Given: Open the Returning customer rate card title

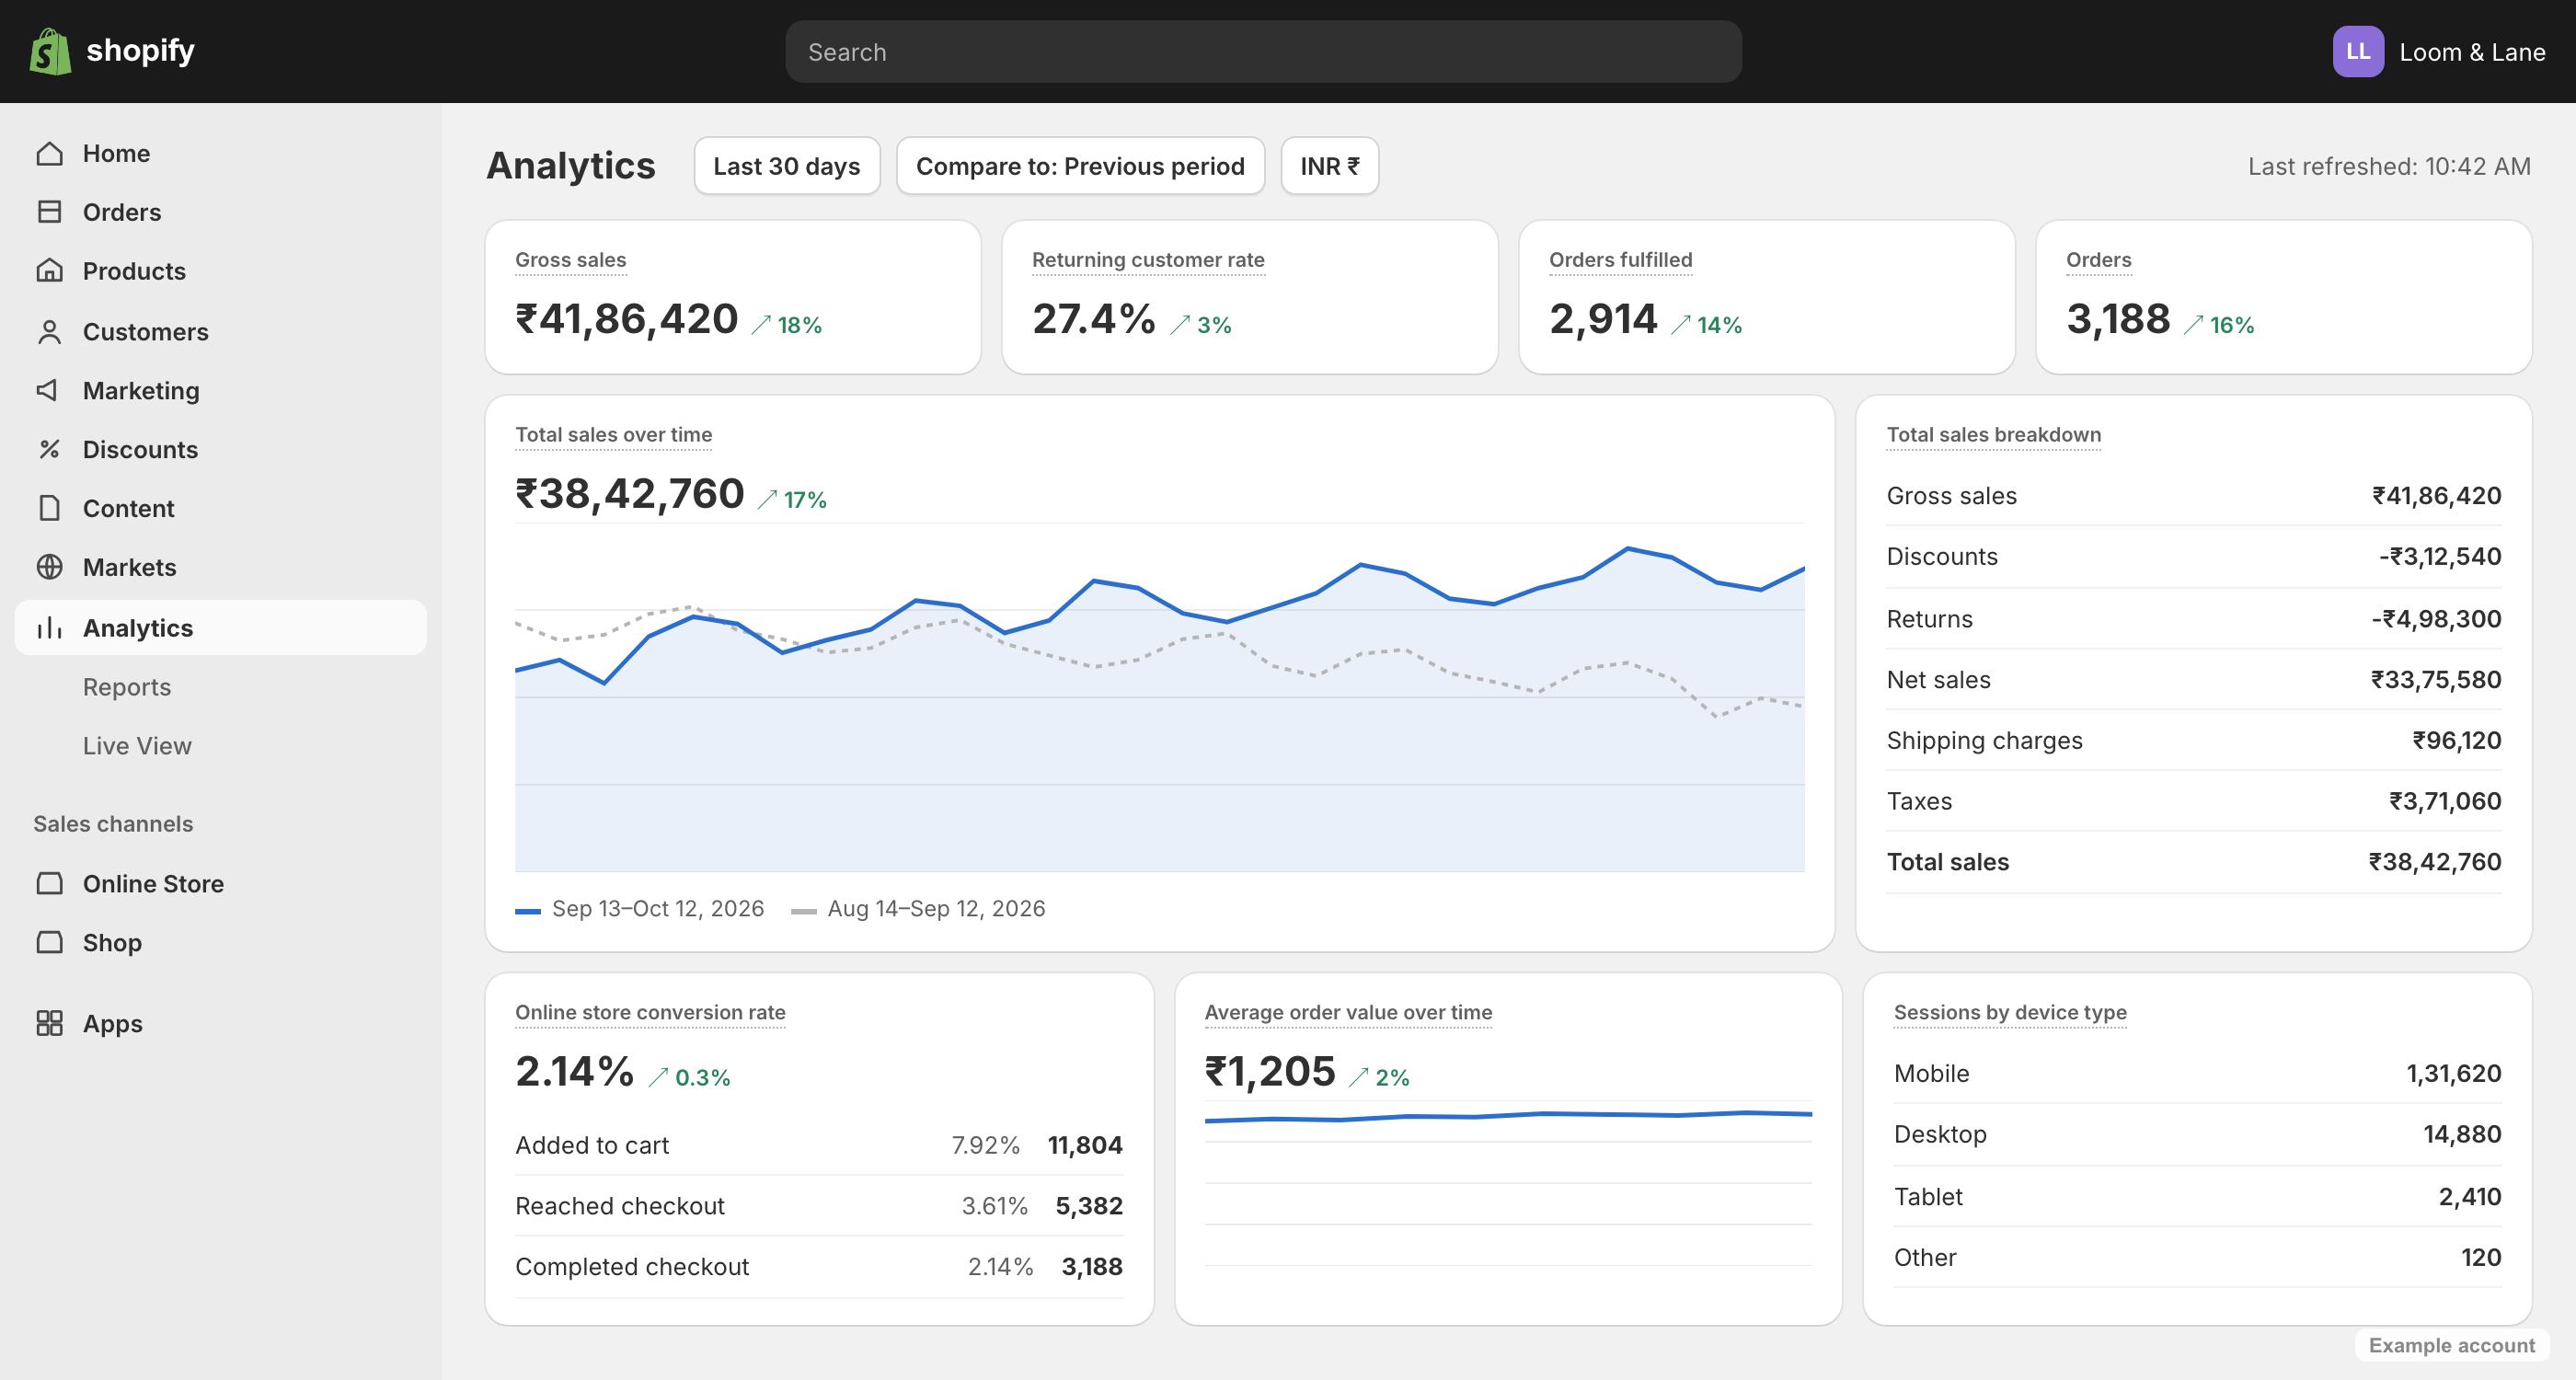Looking at the screenshot, I should (1148, 260).
